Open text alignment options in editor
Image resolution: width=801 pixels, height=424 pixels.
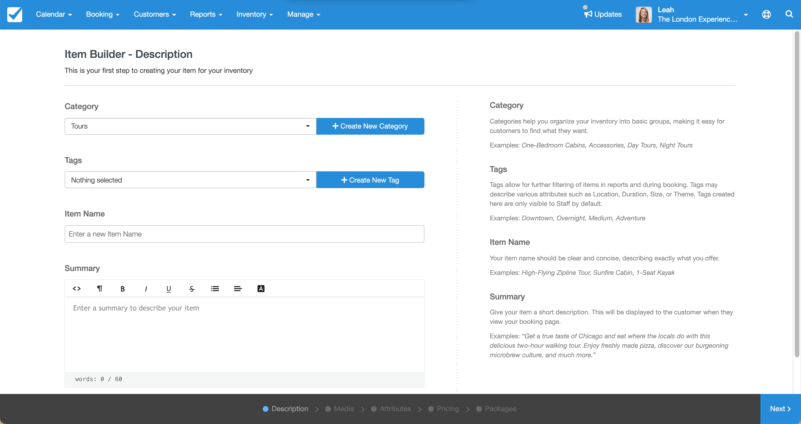point(238,288)
